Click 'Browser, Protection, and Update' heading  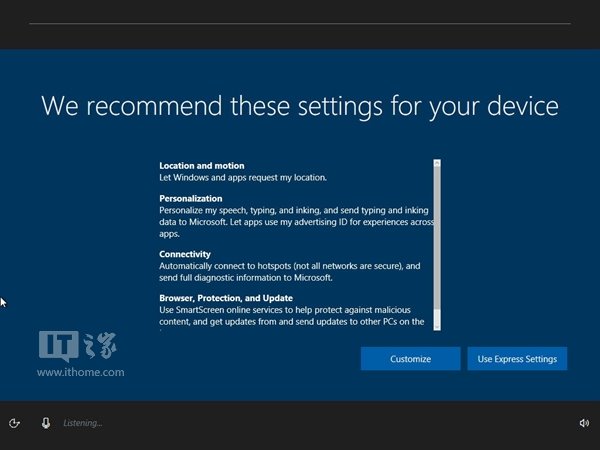tap(226, 298)
